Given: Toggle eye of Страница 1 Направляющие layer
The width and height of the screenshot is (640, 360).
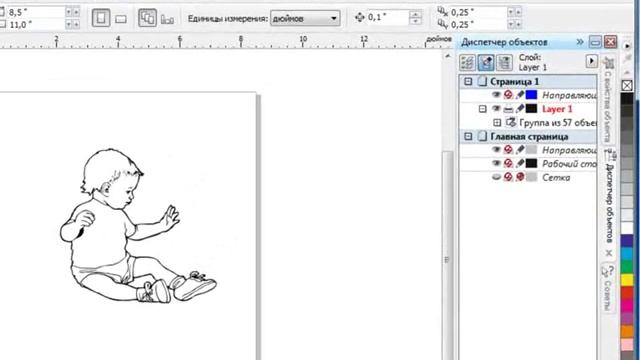Looking at the screenshot, I should [496, 95].
